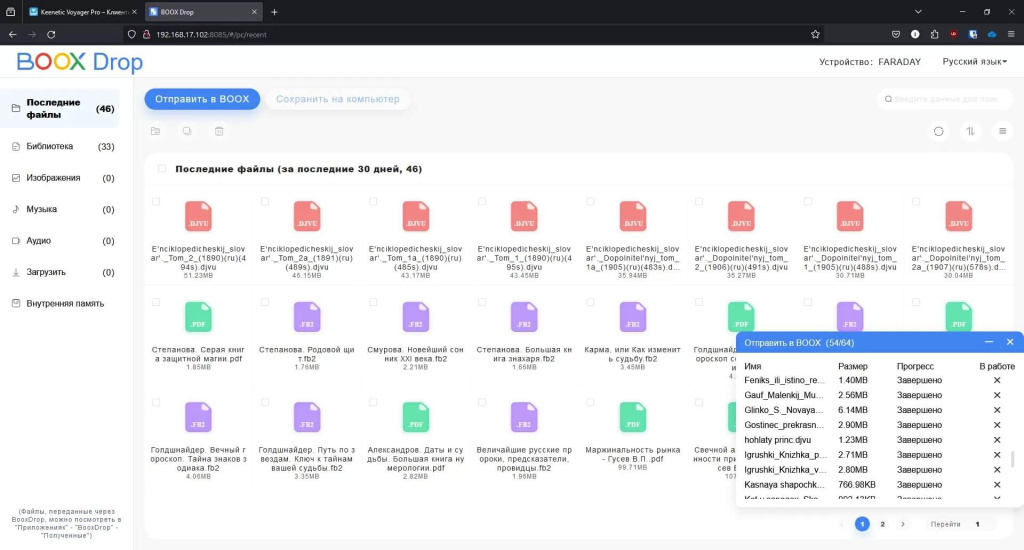Select page 1 in pagination
The image size is (1024, 550).
(862, 524)
